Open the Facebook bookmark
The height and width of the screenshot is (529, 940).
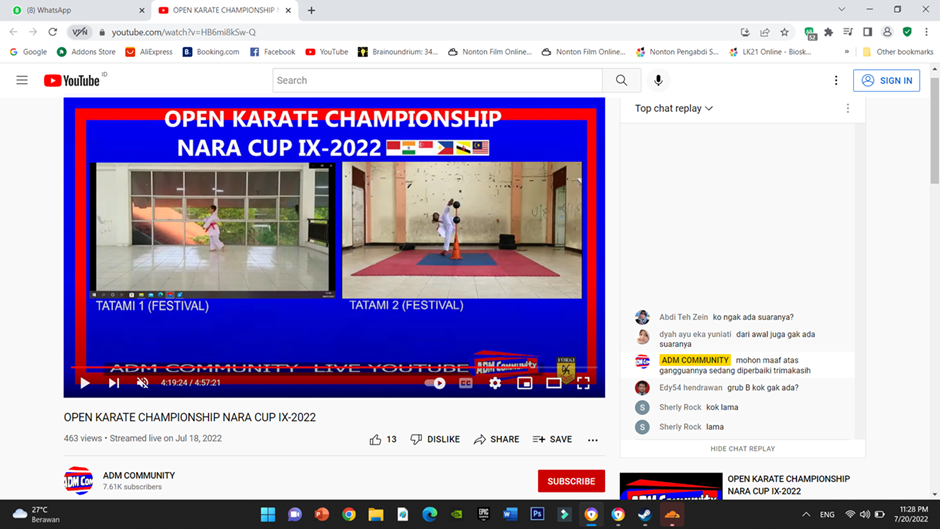tap(272, 52)
